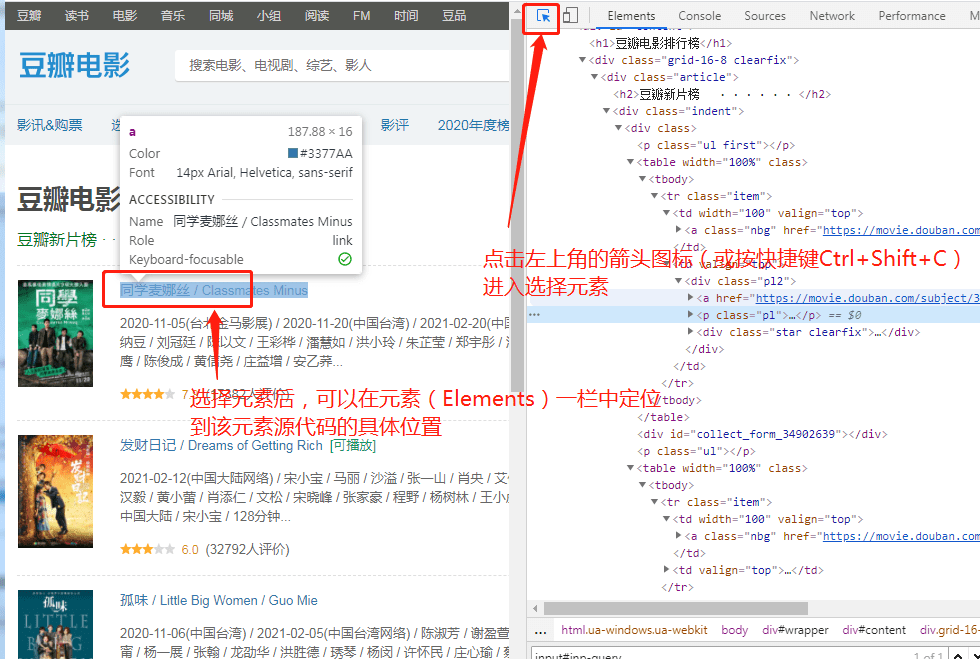Select div#content in the DevTools breadcrumb
980x659 pixels.
tap(874, 630)
